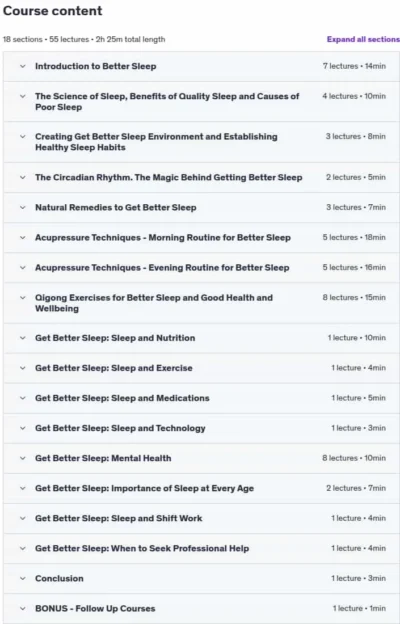
Task: Click chevron next to The Circadian Rhythm
Action: pyautogui.click(x=23, y=177)
